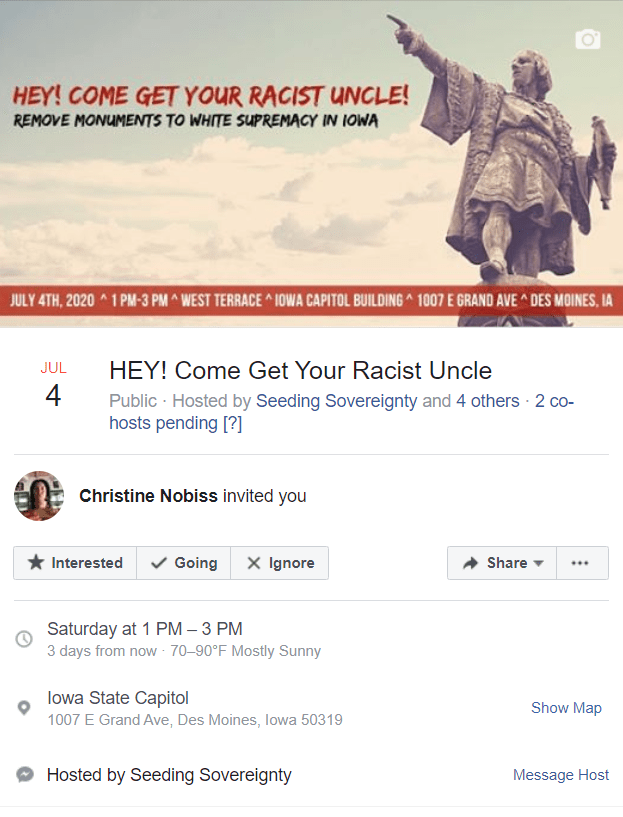The height and width of the screenshot is (817, 623).
Task: Mark yourself as Going to the event
Action: tap(183, 563)
